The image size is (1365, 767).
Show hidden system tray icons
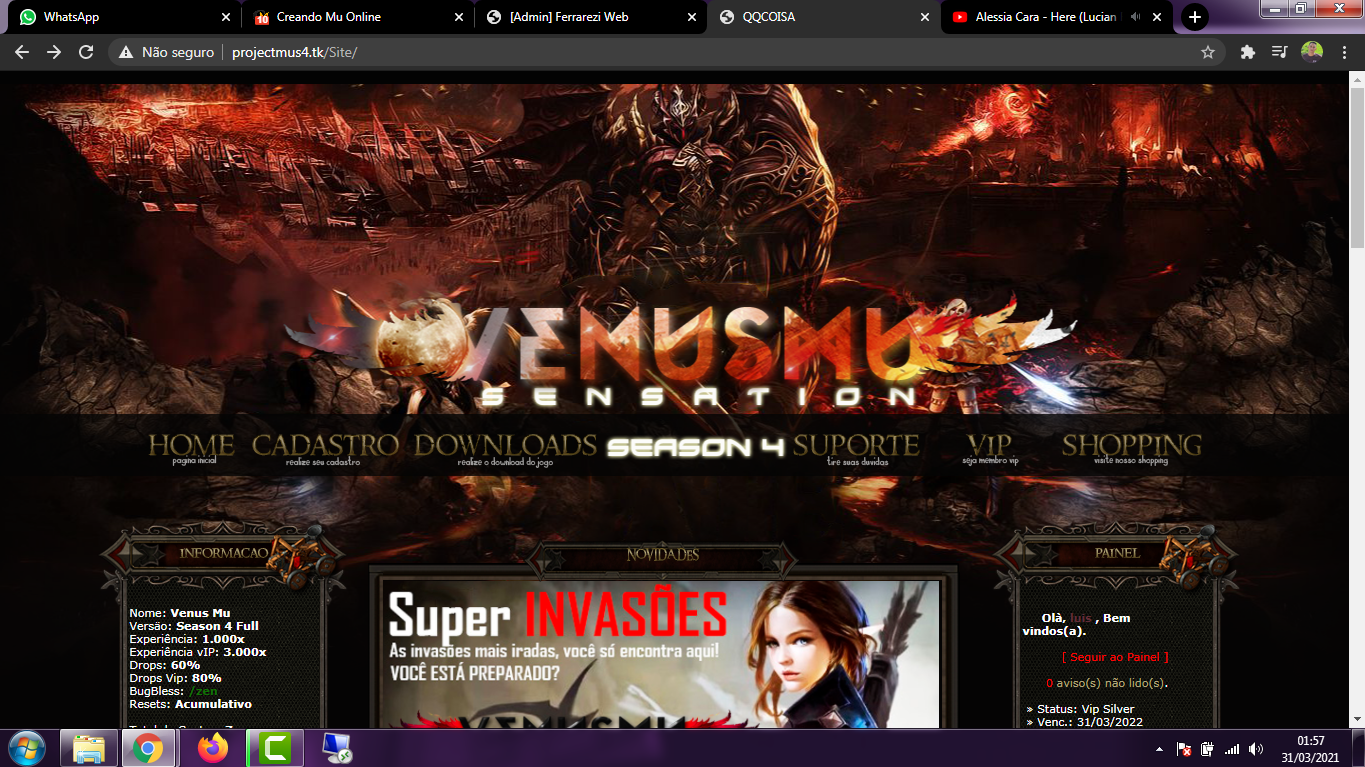pos(1159,749)
